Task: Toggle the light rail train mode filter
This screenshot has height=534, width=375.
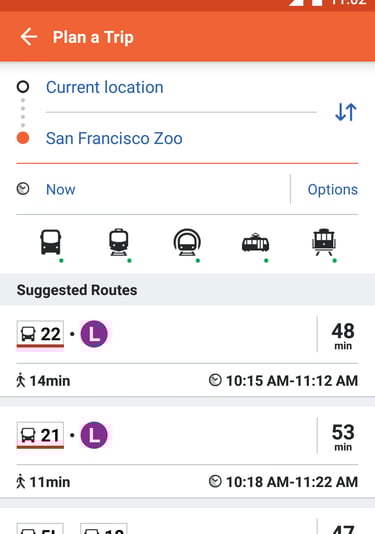Action: (x=119, y=242)
